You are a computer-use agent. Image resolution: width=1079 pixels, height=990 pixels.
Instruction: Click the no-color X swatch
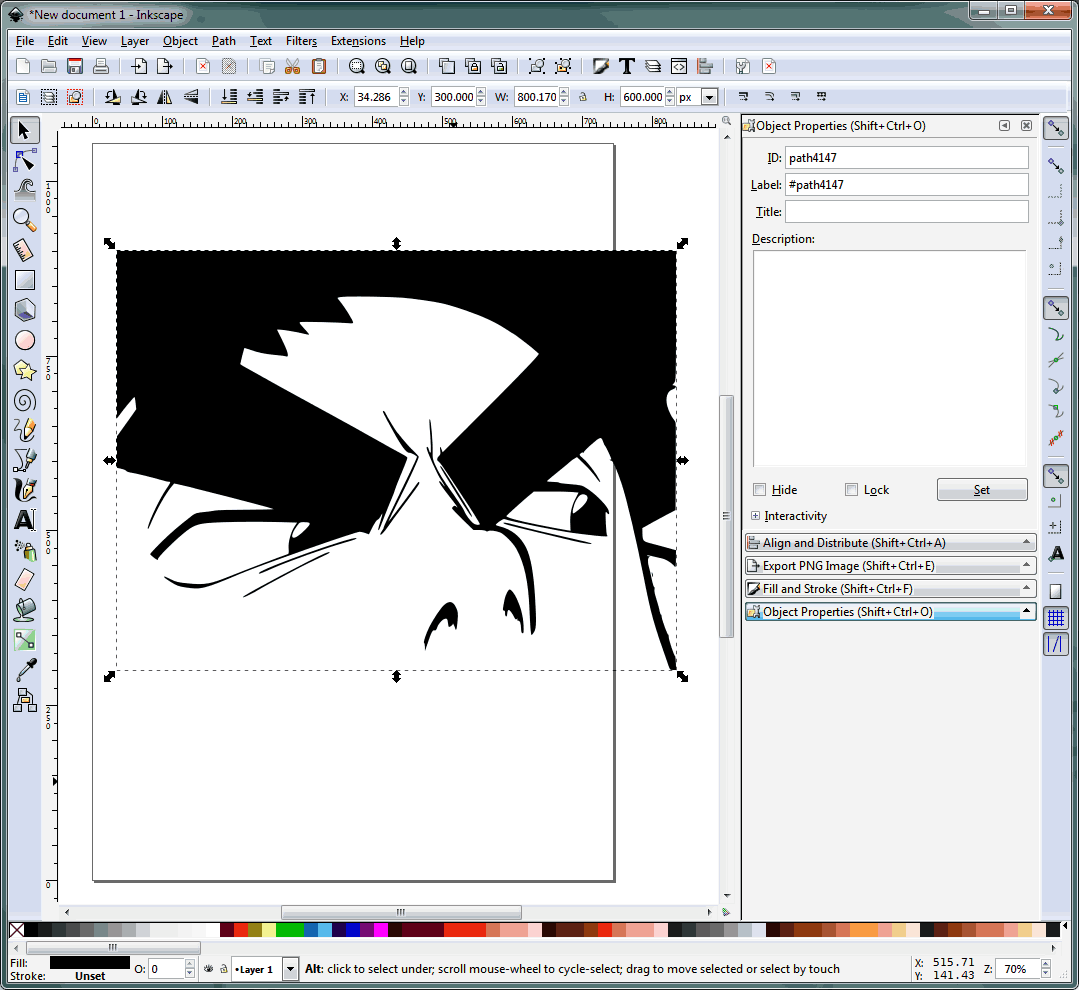[x=17, y=930]
